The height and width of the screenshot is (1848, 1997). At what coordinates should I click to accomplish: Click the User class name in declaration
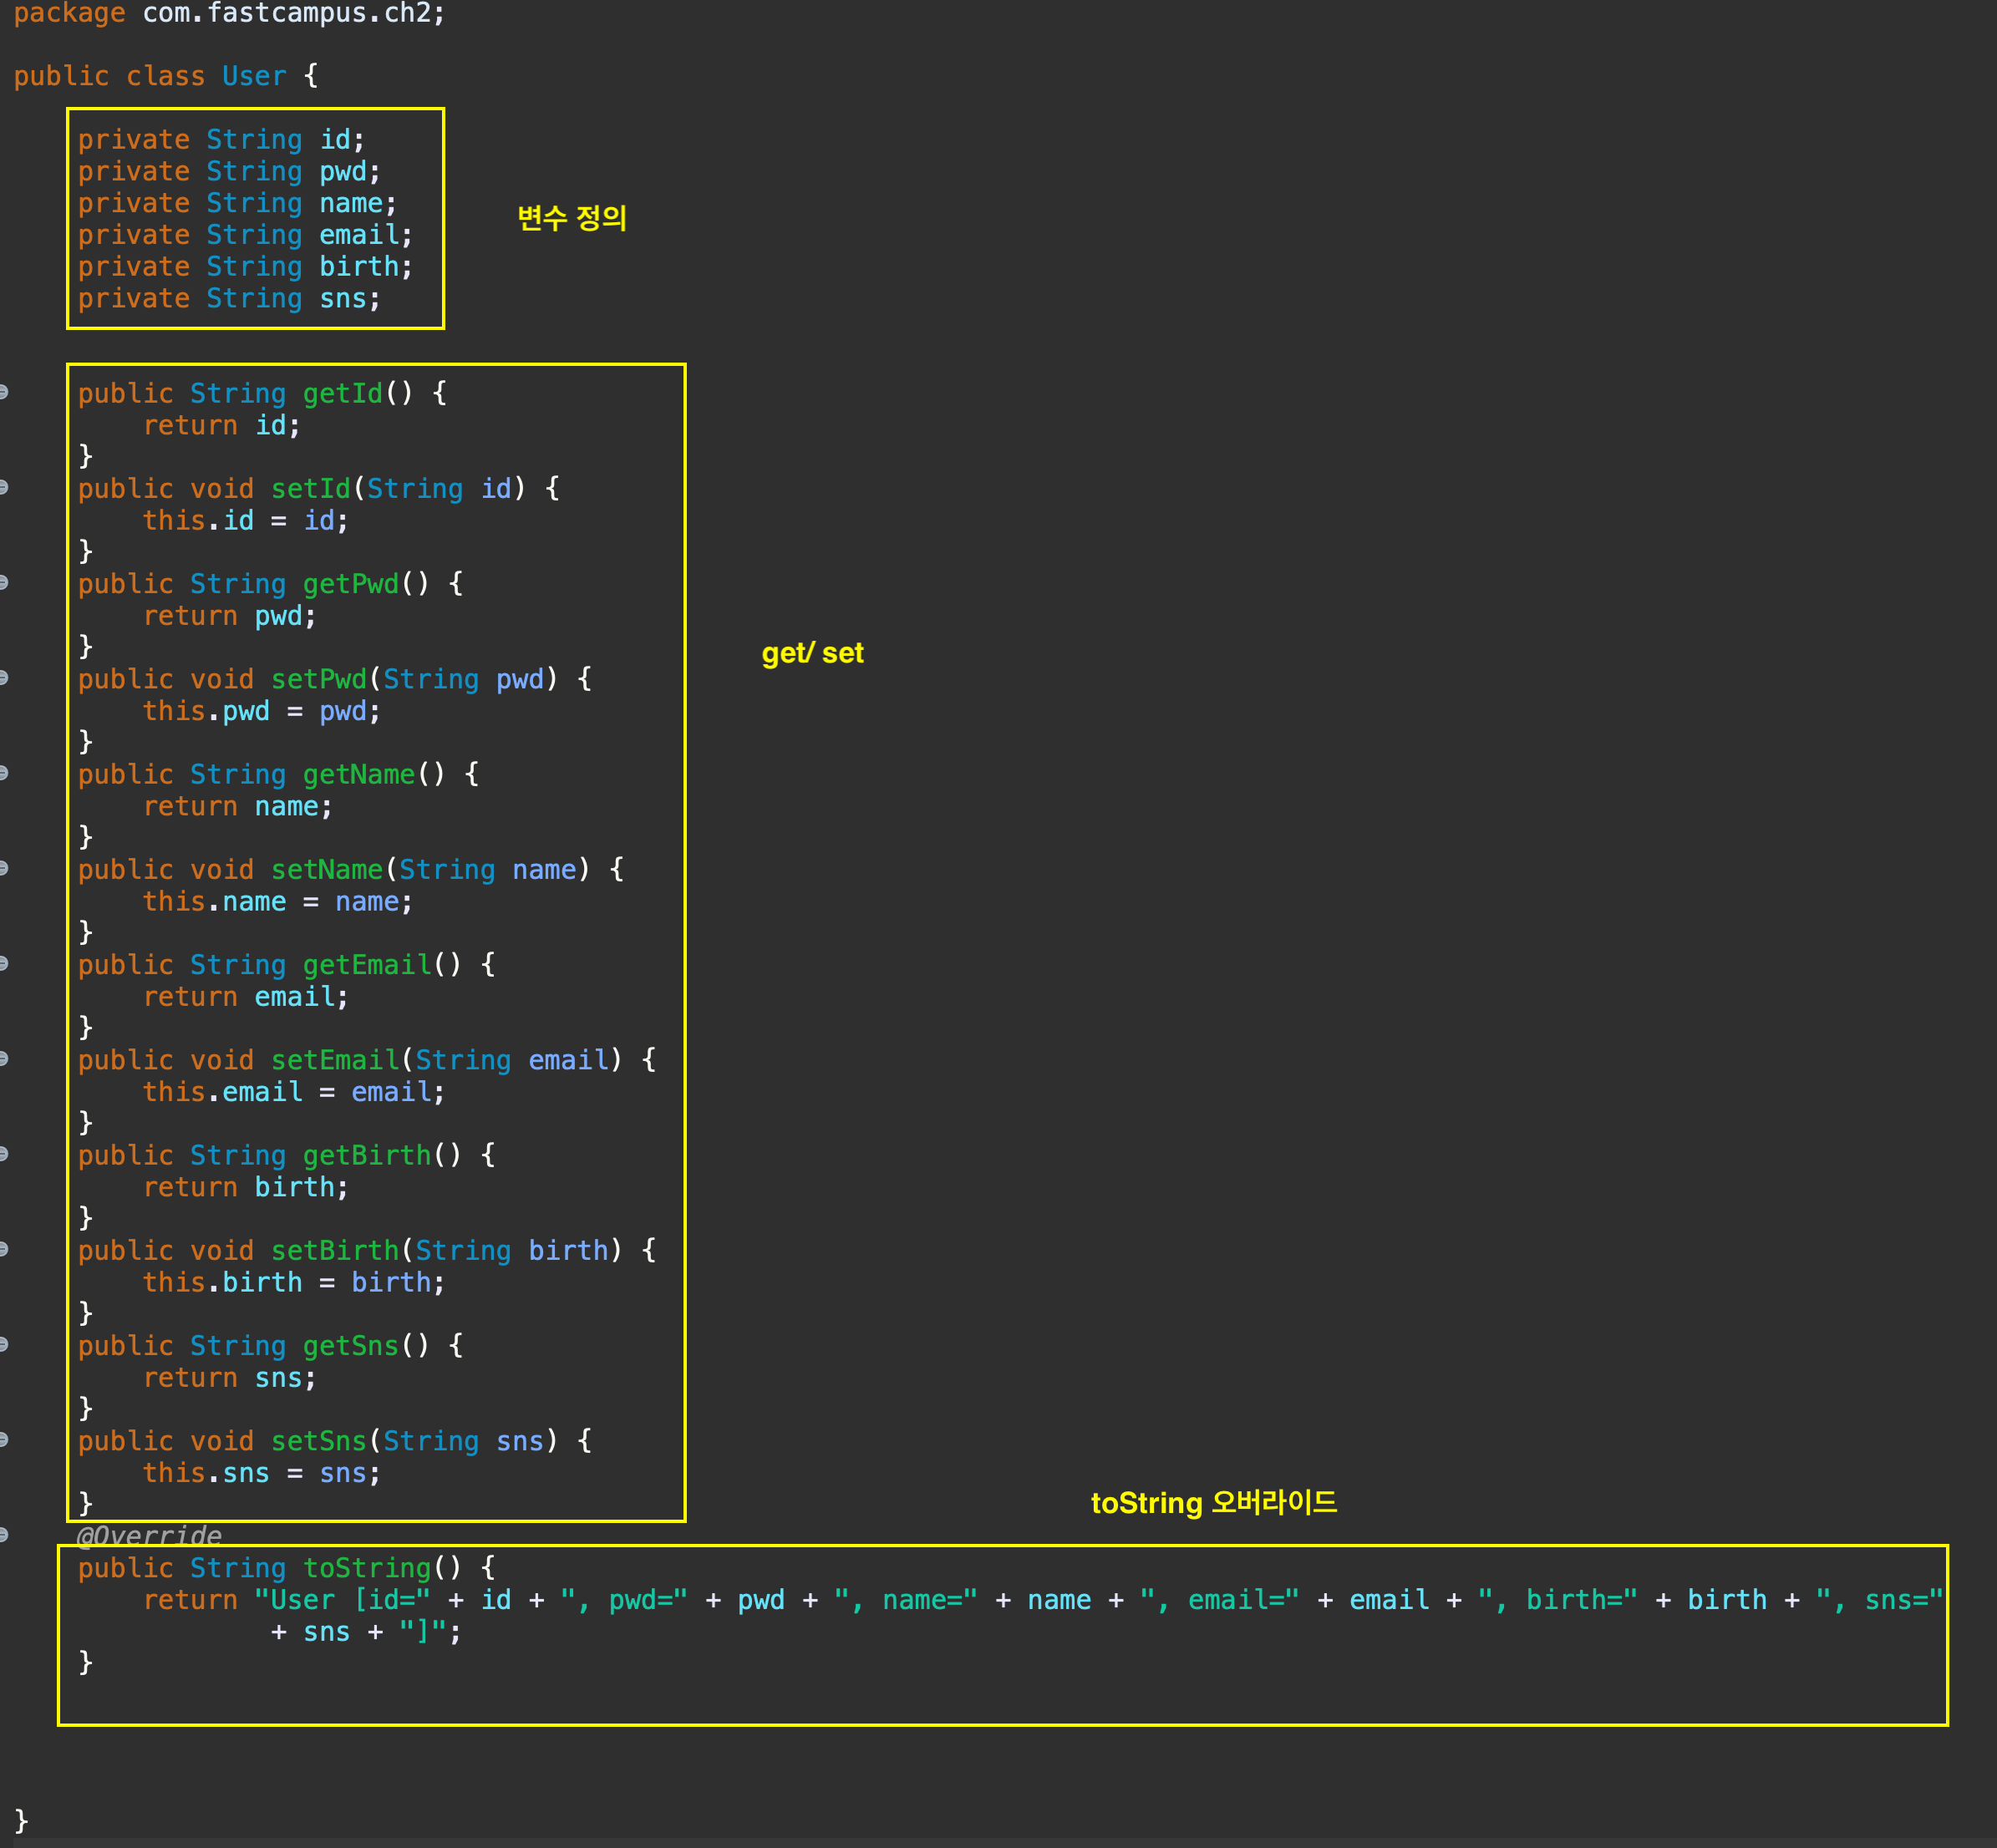254,76
